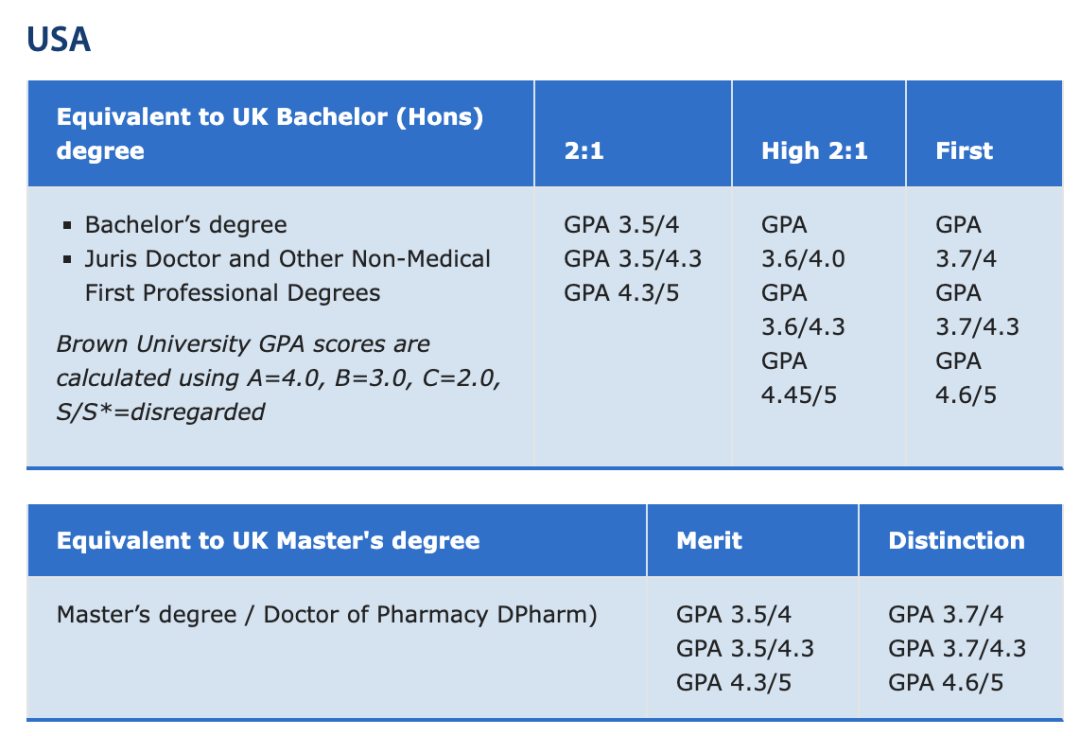Click the Brown University GPA note
Image resolution: width=1080 pixels, height=736 pixels.
278,378
